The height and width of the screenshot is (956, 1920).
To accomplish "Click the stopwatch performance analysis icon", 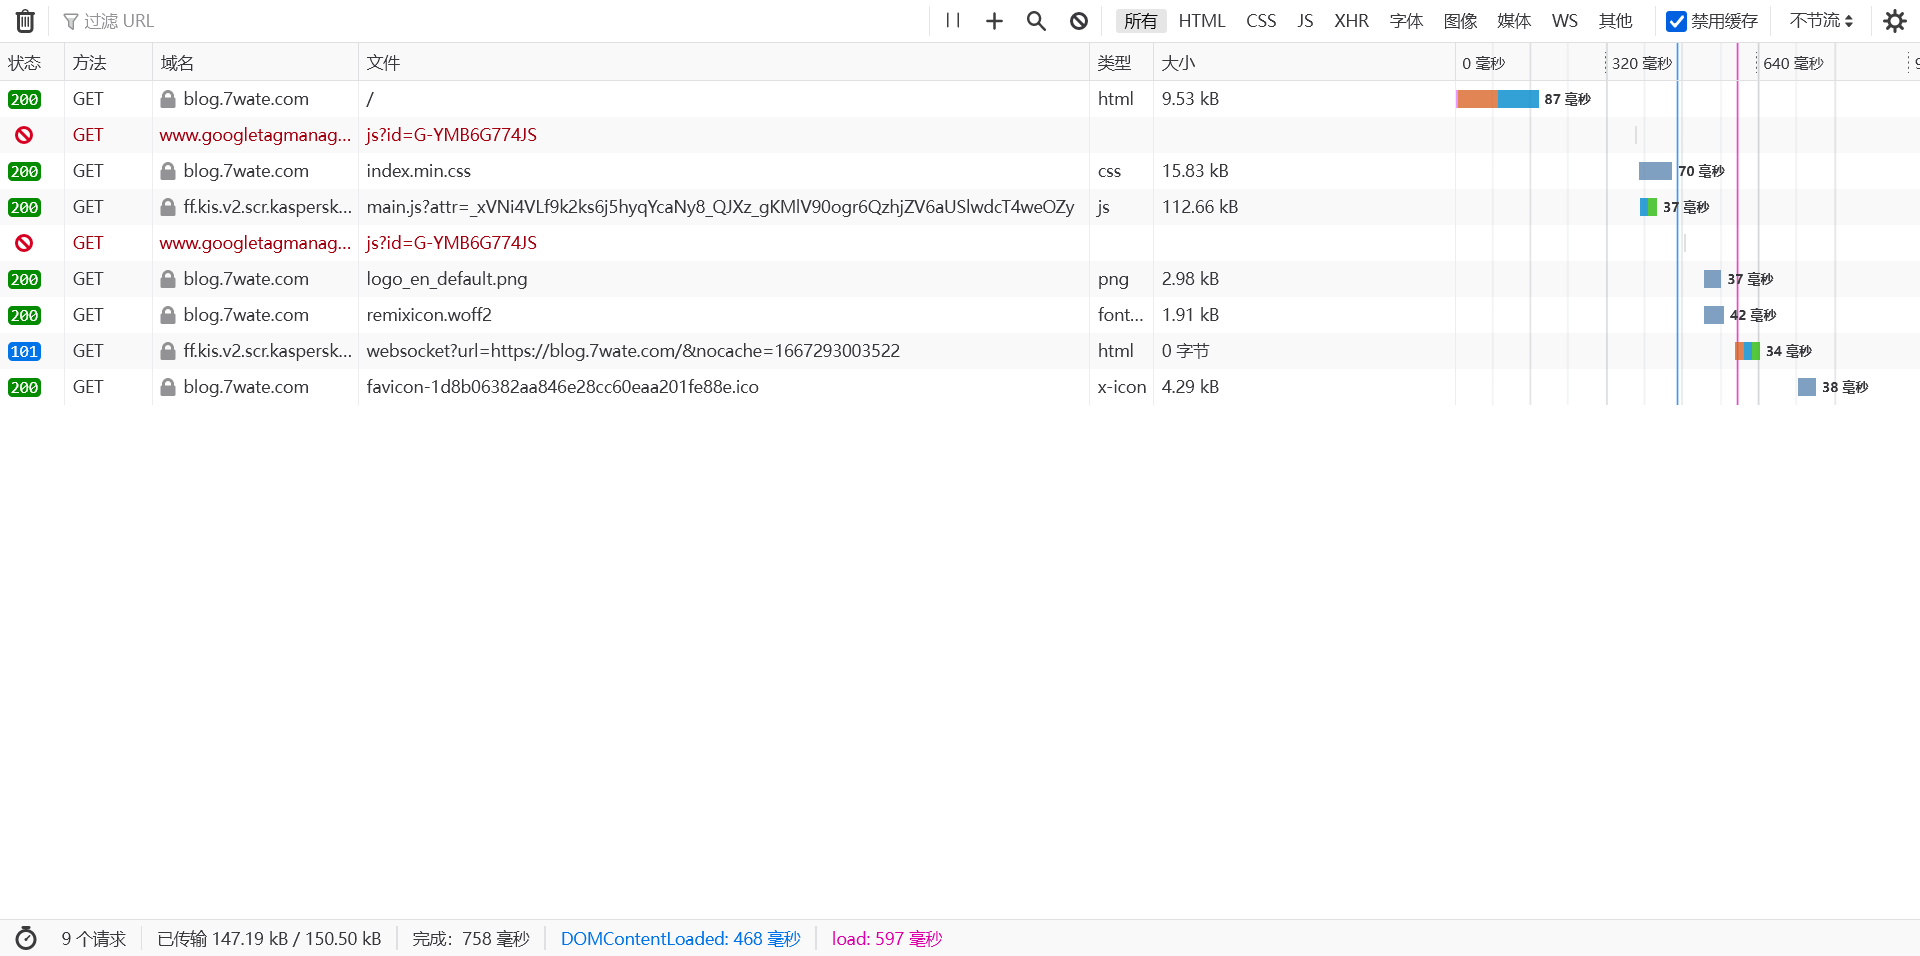I will point(26,938).
